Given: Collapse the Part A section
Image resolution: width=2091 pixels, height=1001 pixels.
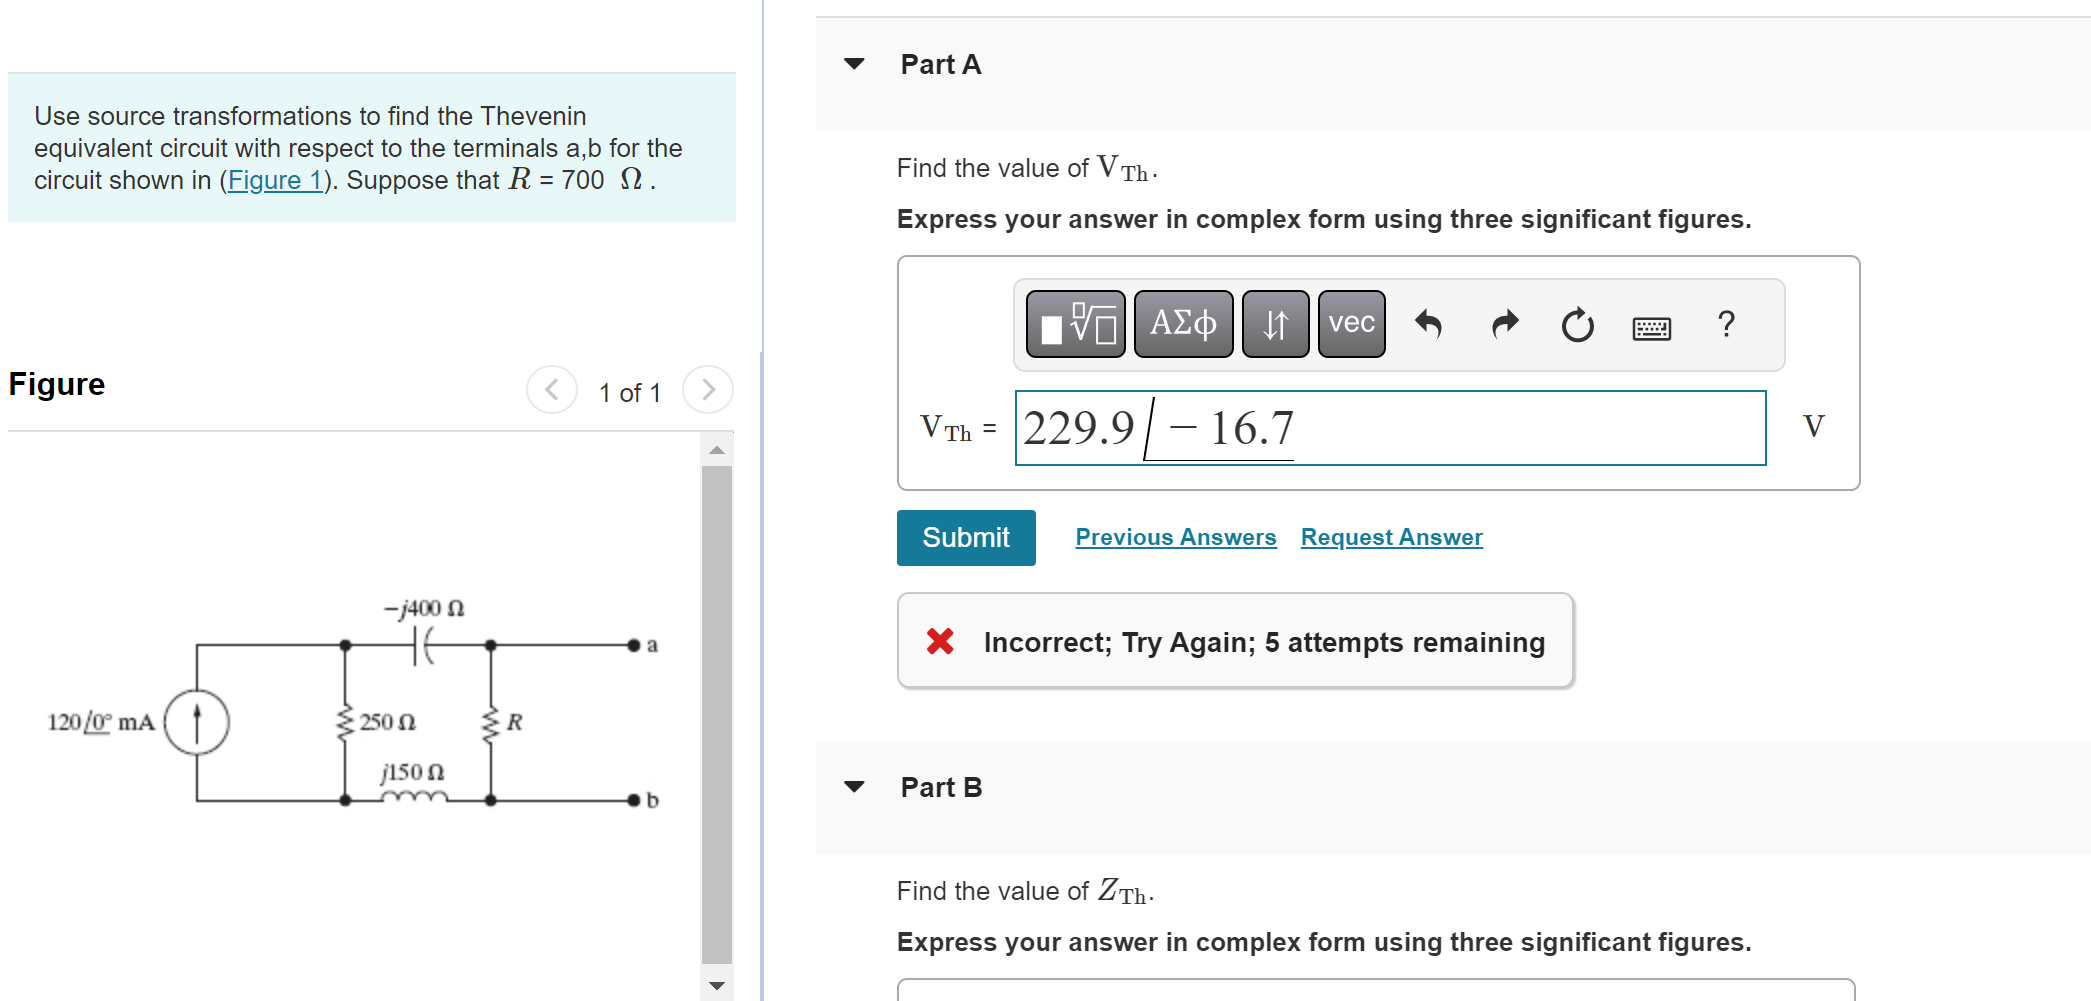Looking at the screenshot, I should pos(853,63).
